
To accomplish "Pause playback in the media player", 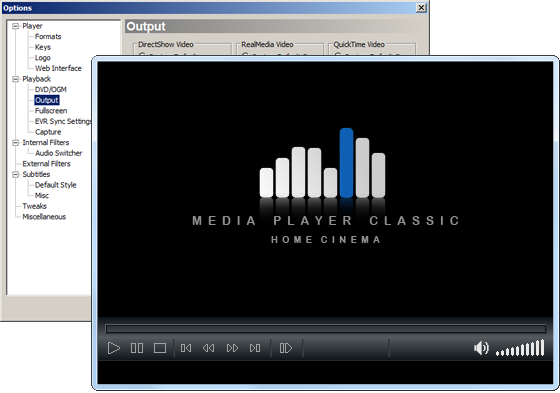I will [x=137, y=348].
